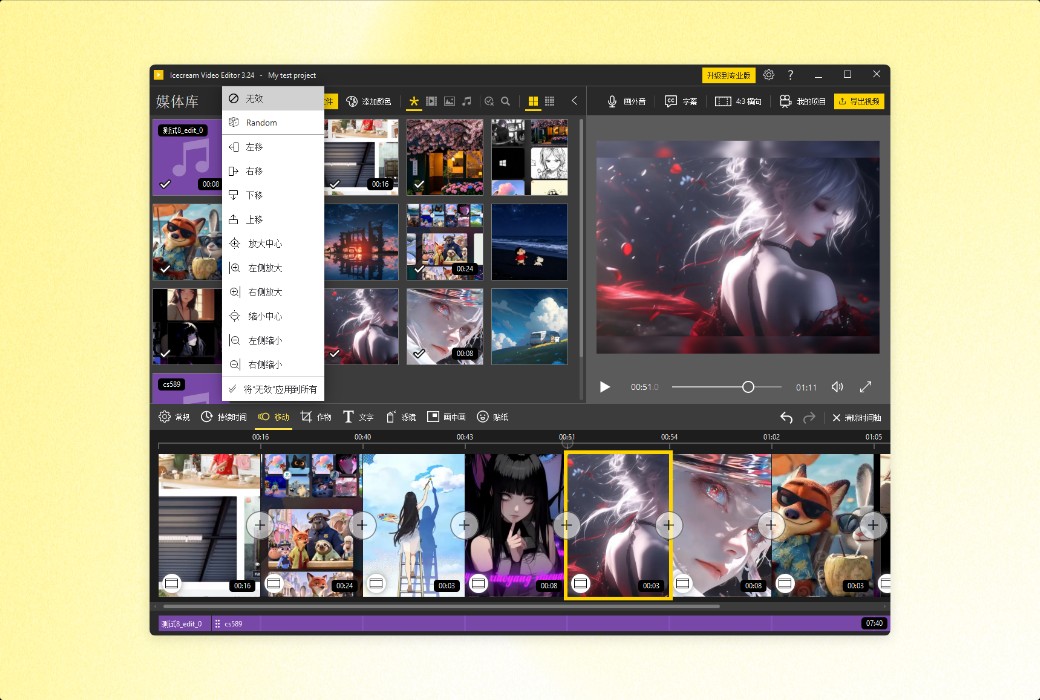Switch to the 常规 general tab

175,418
